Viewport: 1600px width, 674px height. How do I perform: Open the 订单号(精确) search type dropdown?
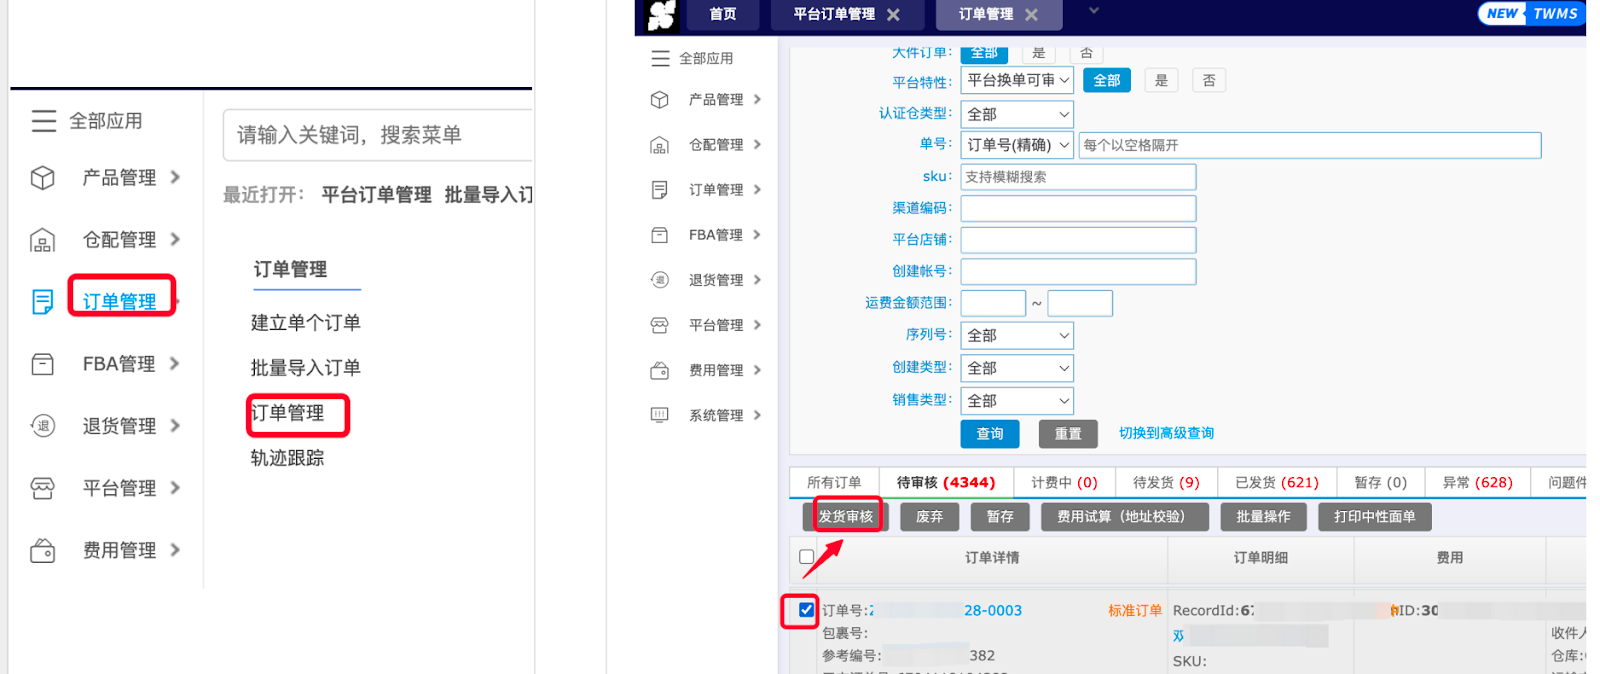(1016, 145)
